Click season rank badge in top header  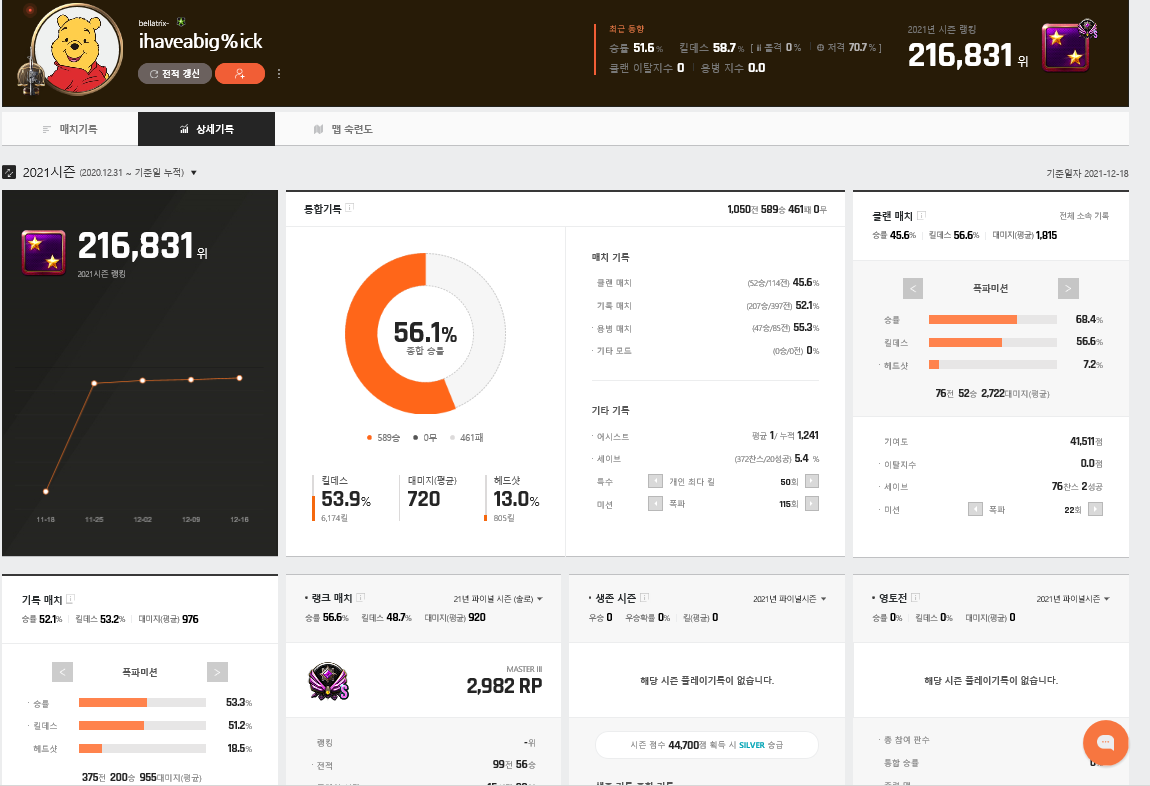1066,48
